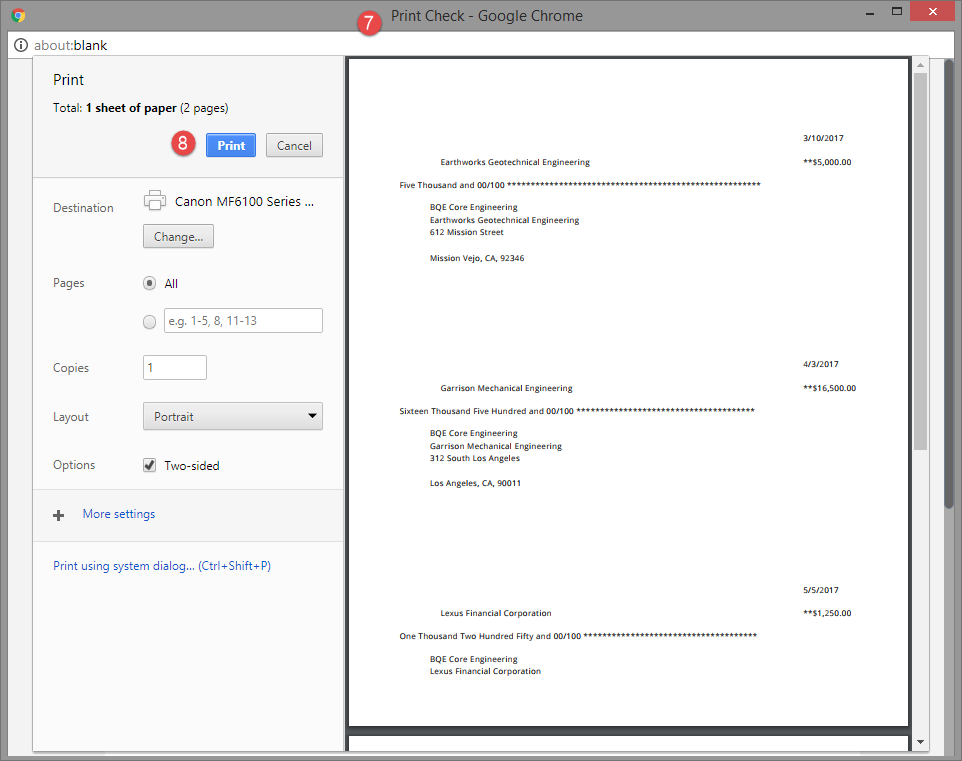Click the page info icon beside about:blank
The width and height of the screenshot is (962, 761).
tap(20, 45)
